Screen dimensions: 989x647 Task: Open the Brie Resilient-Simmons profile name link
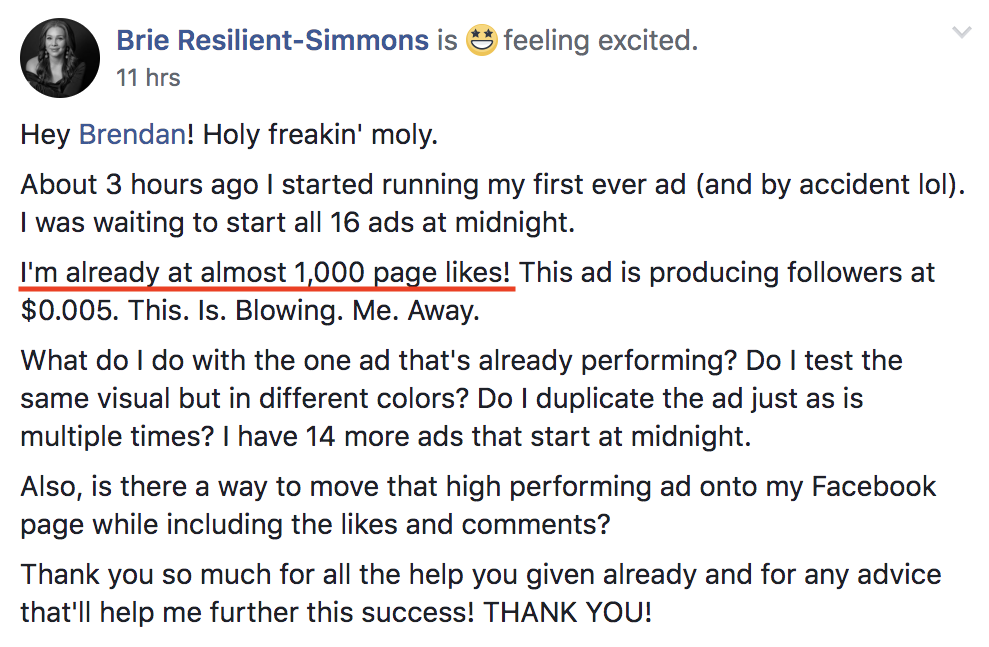coord(272,41)
